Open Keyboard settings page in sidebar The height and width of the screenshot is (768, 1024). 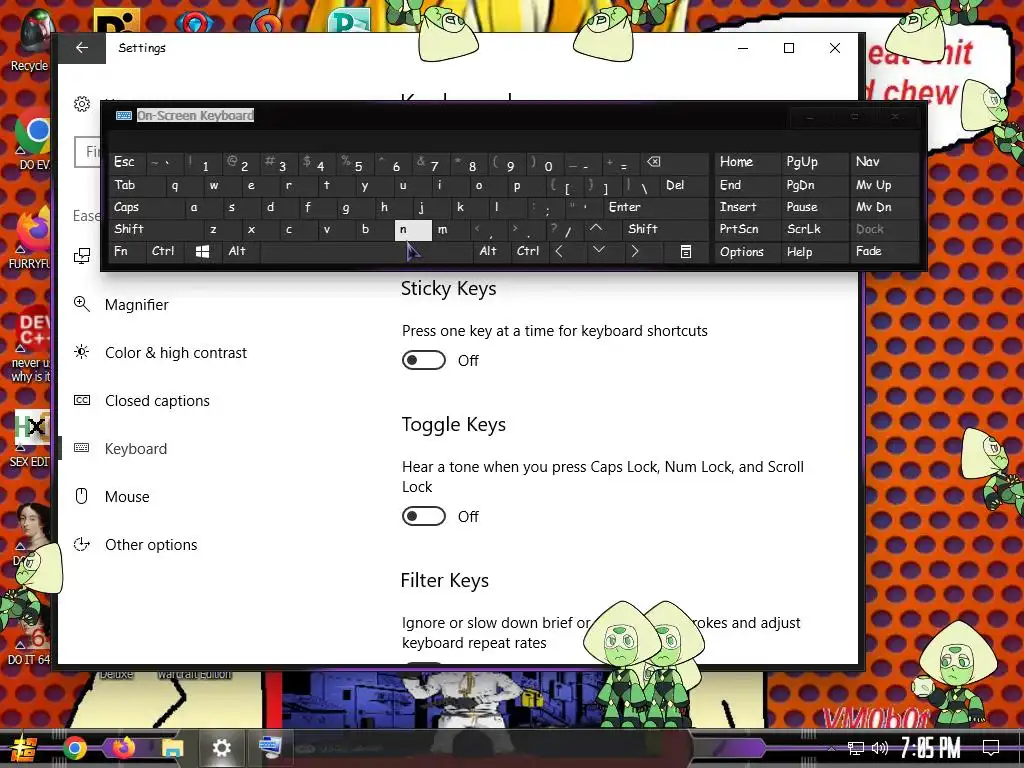coord(136,449)
